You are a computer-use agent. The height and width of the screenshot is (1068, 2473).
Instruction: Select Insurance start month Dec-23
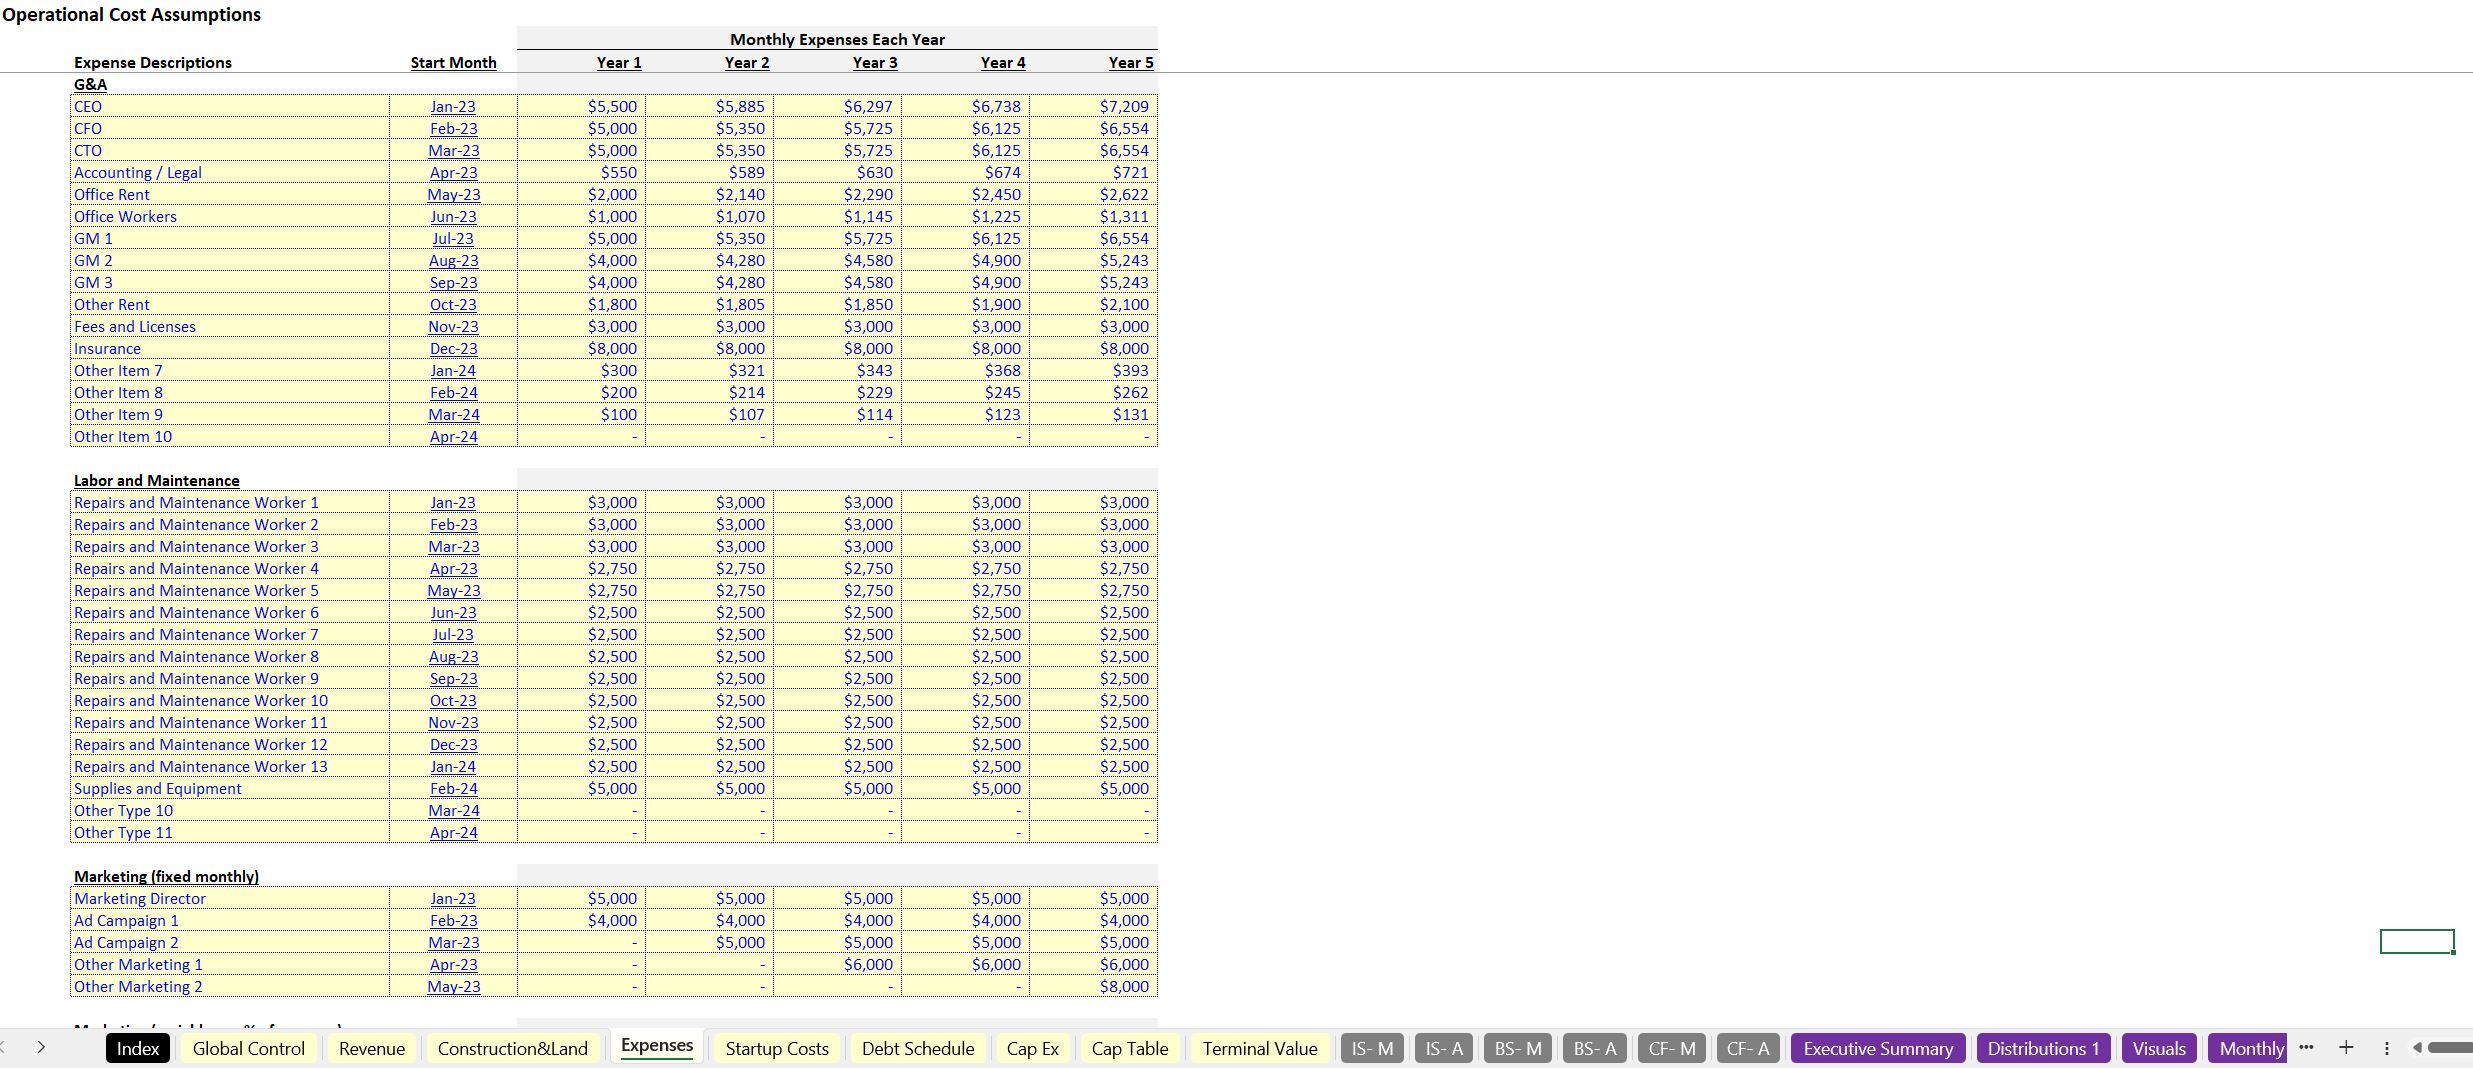pos(453,348)
